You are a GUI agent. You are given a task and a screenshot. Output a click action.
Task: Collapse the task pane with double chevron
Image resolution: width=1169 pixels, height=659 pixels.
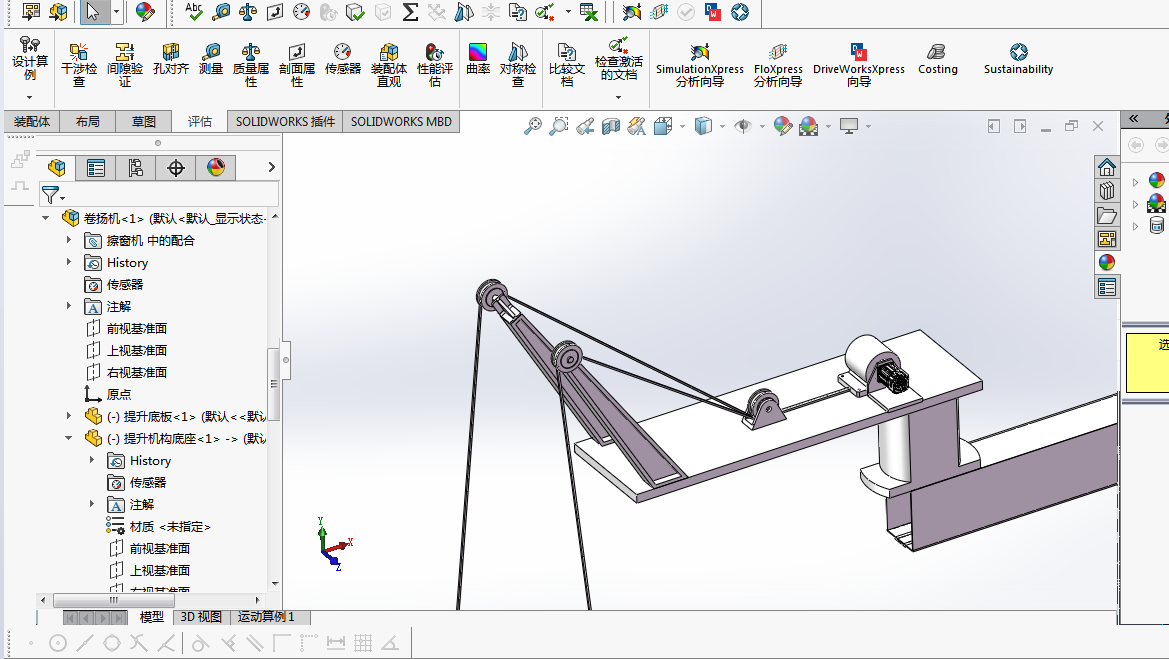1134,119
